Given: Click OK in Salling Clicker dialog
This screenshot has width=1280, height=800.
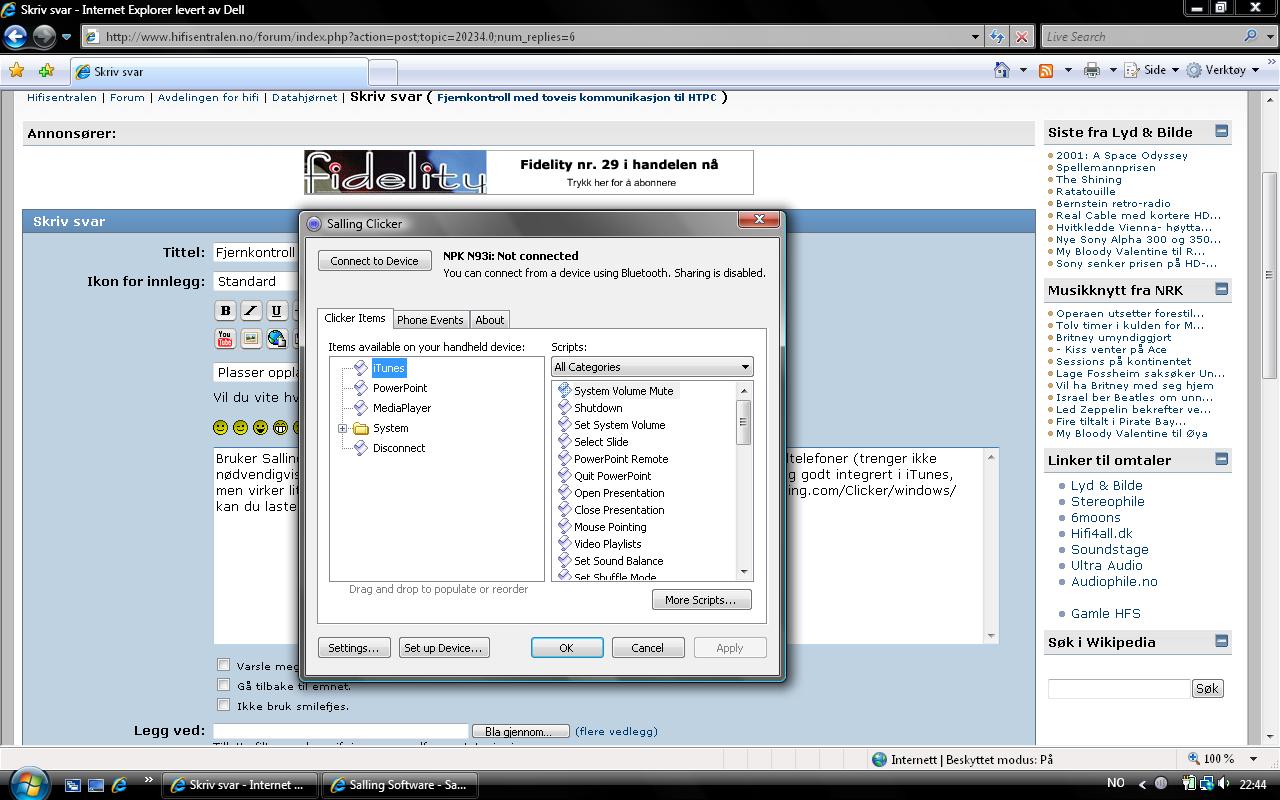Looking at the screenshot, I should (567, 648).
